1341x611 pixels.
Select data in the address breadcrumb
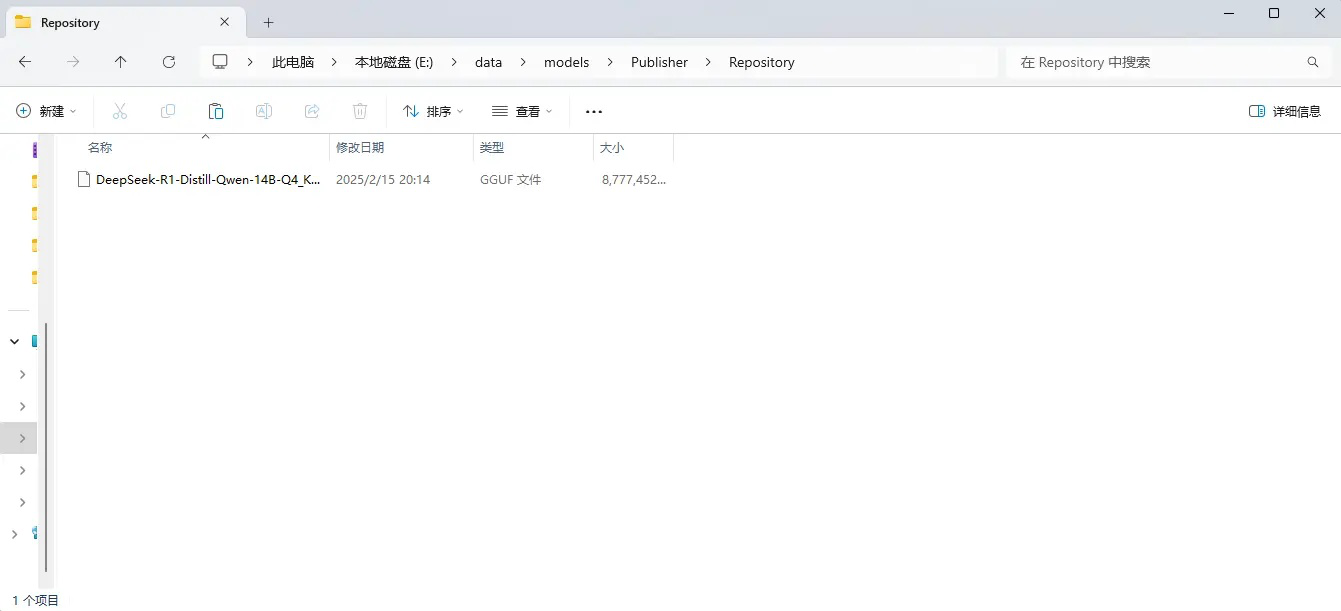click(488, 62)
